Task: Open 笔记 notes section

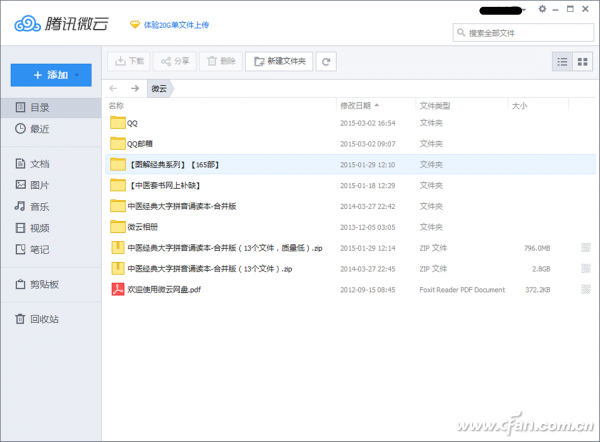Action: coord(51,250)
